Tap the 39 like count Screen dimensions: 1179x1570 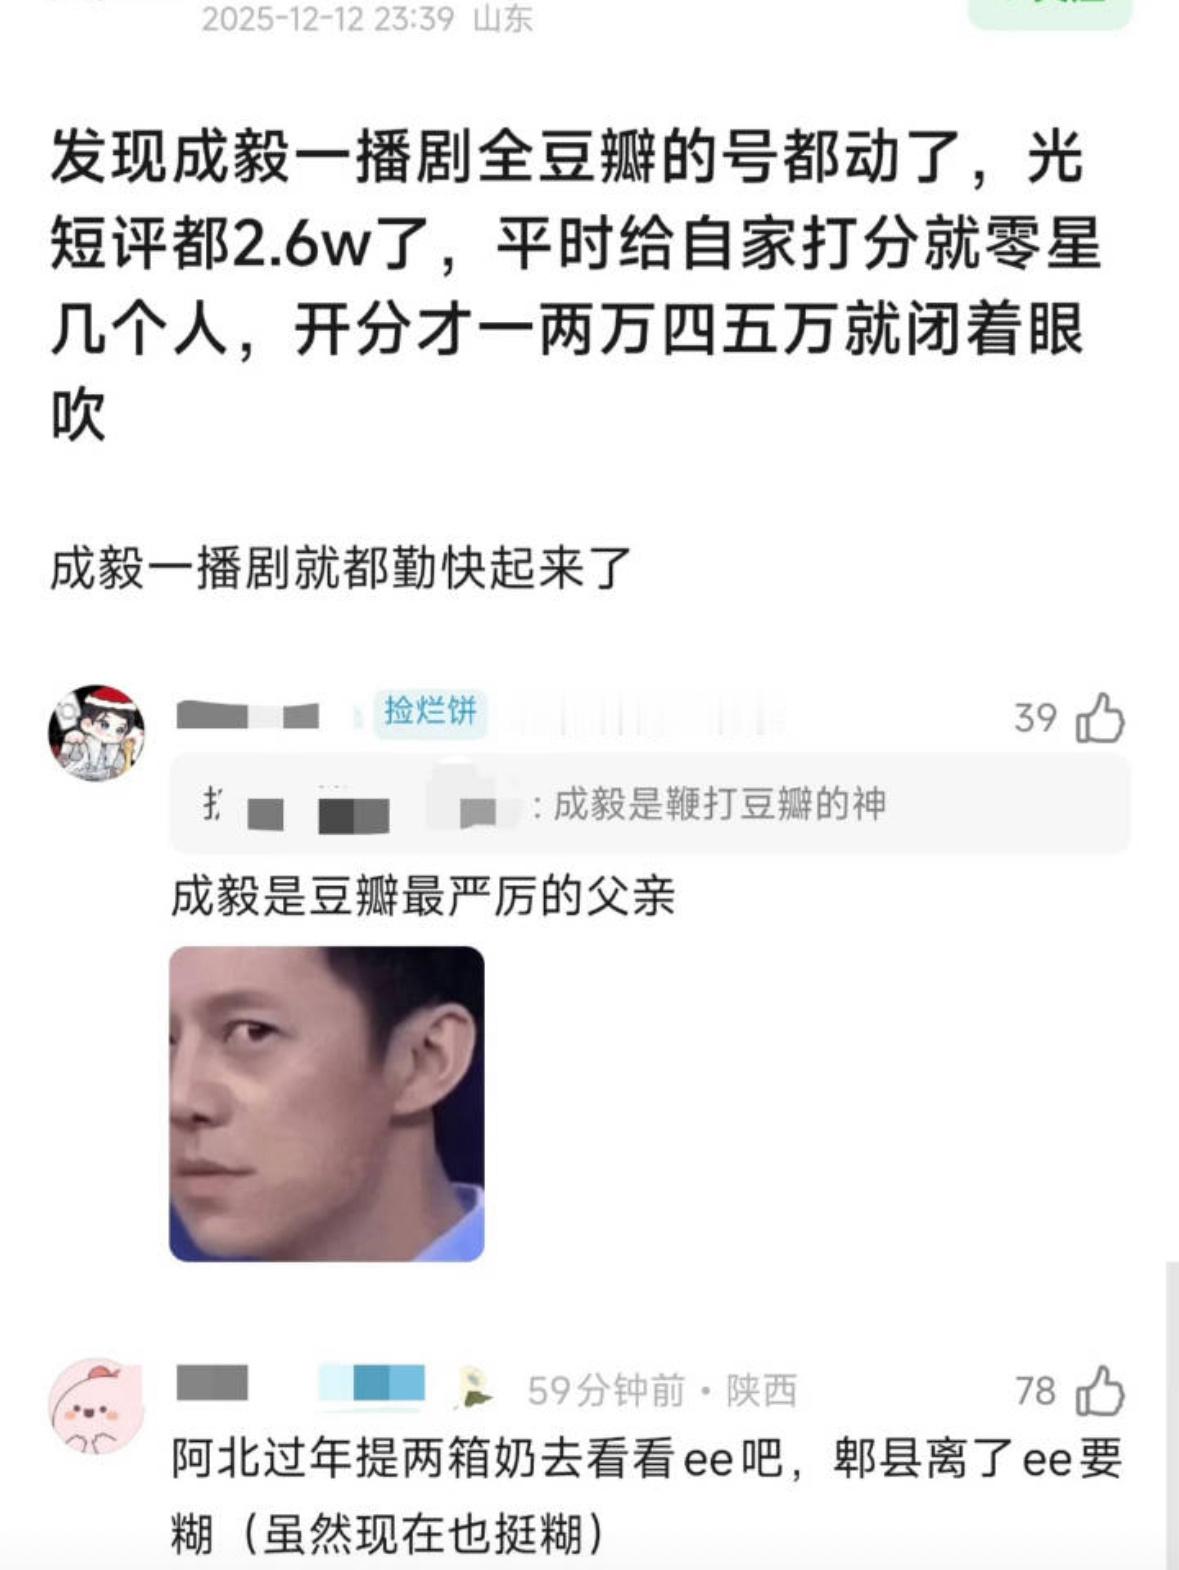(1035, 718)
